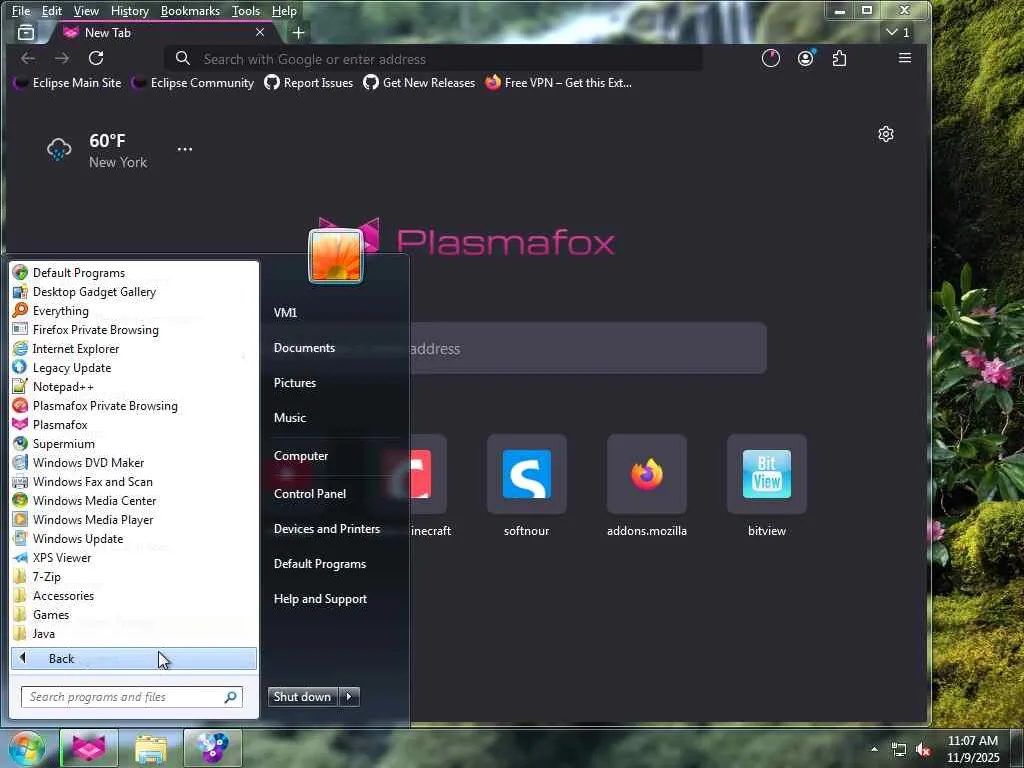Launch Windows Update from program list
Screen dimensions: 1024x768
(x=78, y=538)
